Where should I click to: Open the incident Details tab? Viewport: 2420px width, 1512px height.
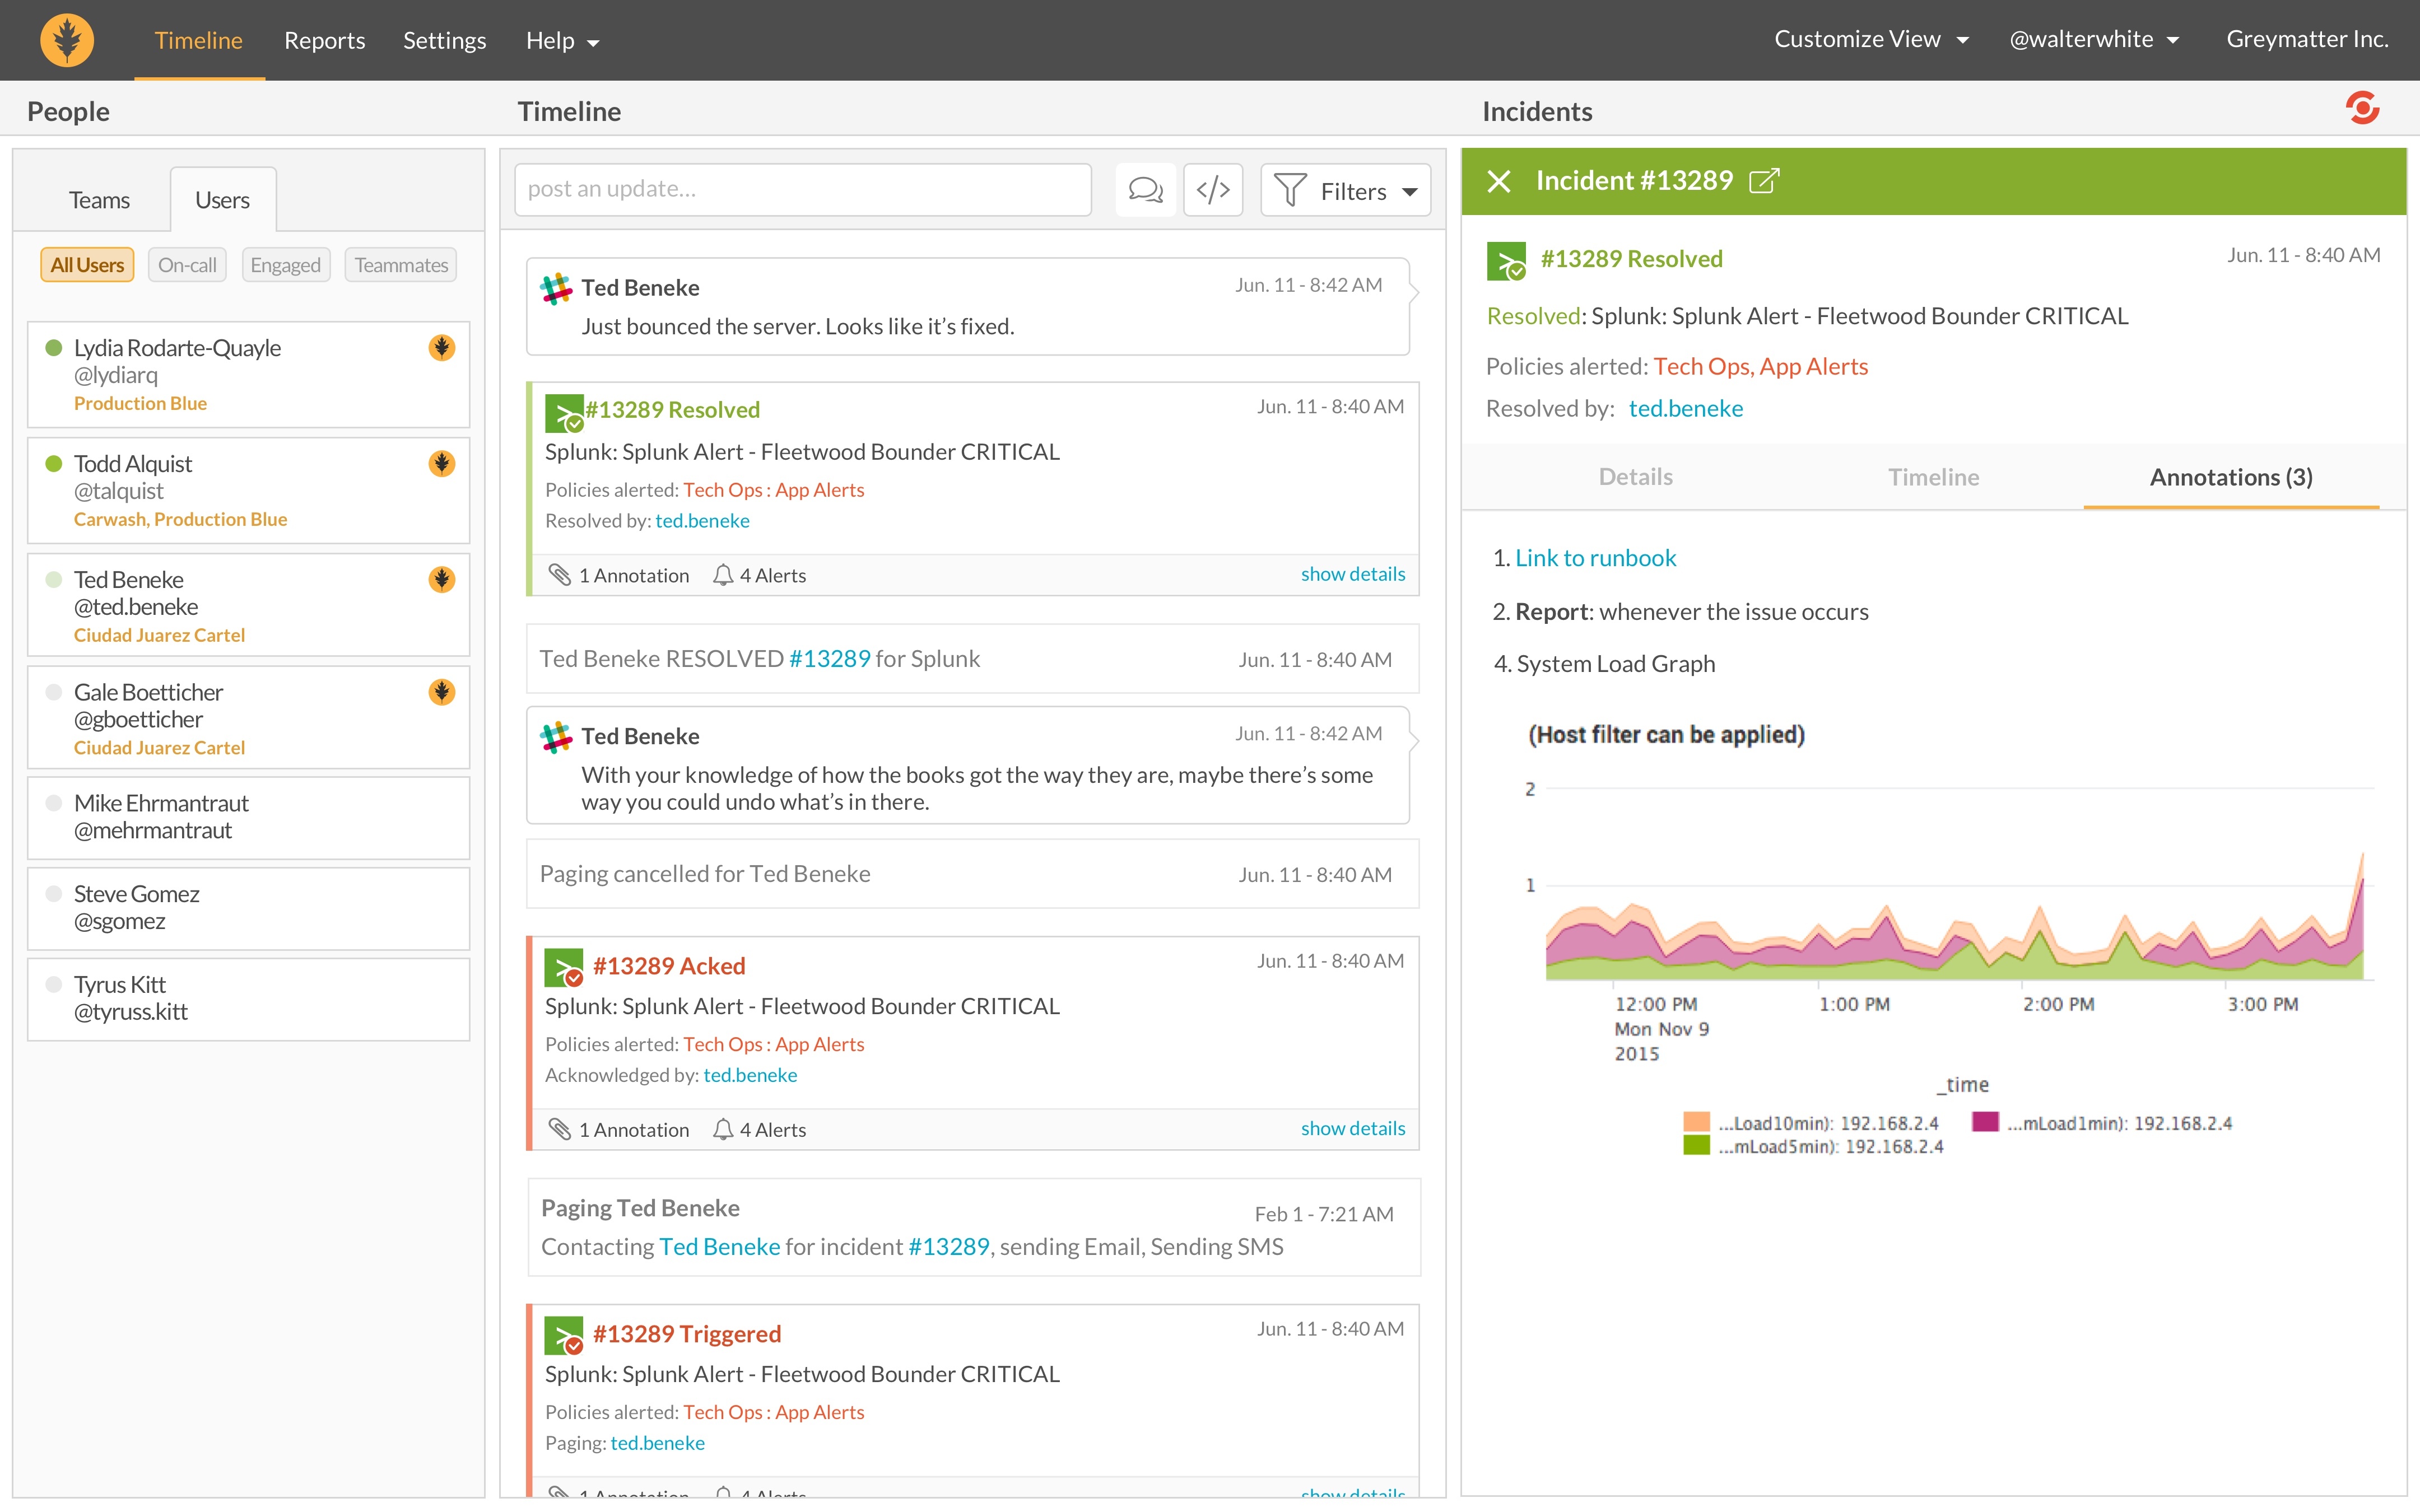click(1635, 477)
